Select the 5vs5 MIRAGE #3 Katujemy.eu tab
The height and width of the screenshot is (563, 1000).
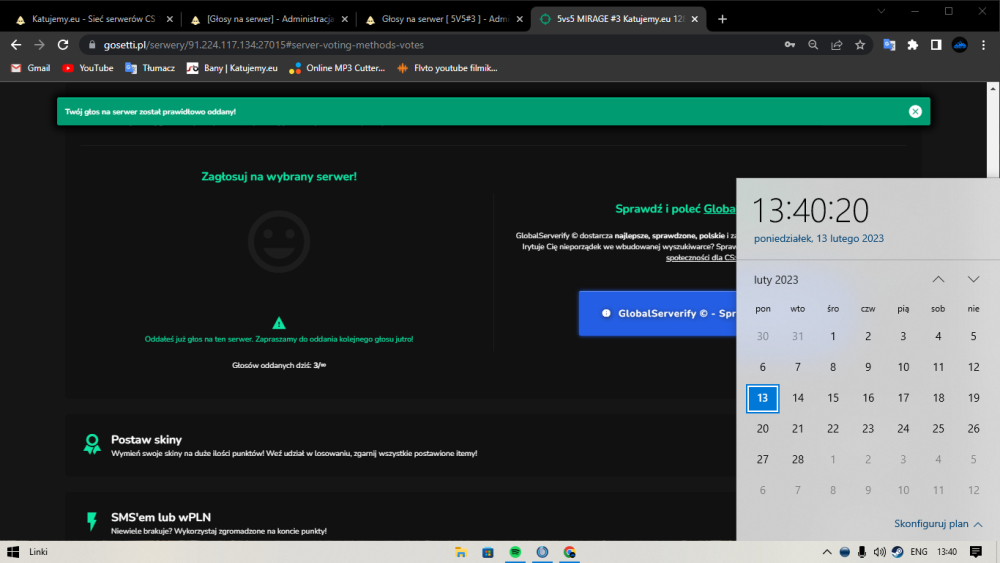click(x=619, y=19)
